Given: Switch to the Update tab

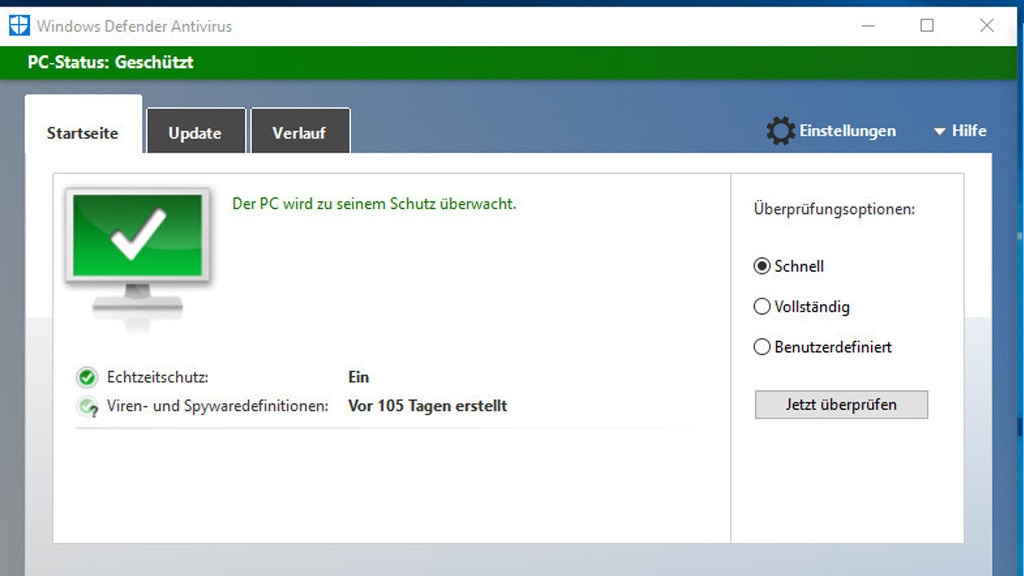Looking at the screenshot, I should 195,133.
